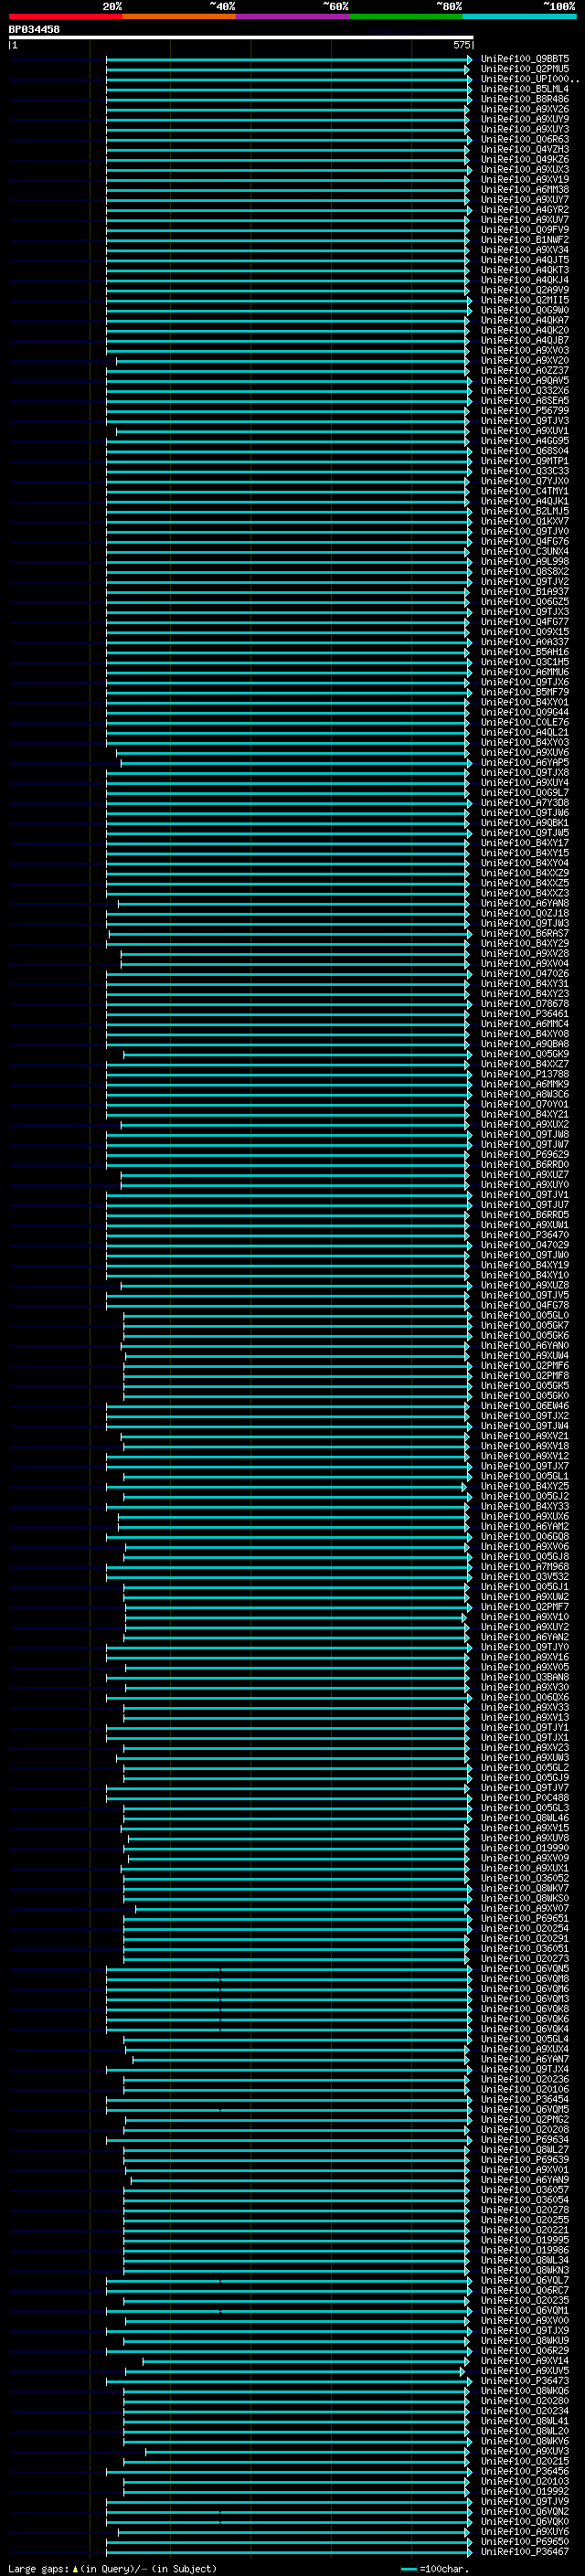585x2576 pixels.
Task: Click hit UniRef100_Q2MII5
Action: [525, 300]
